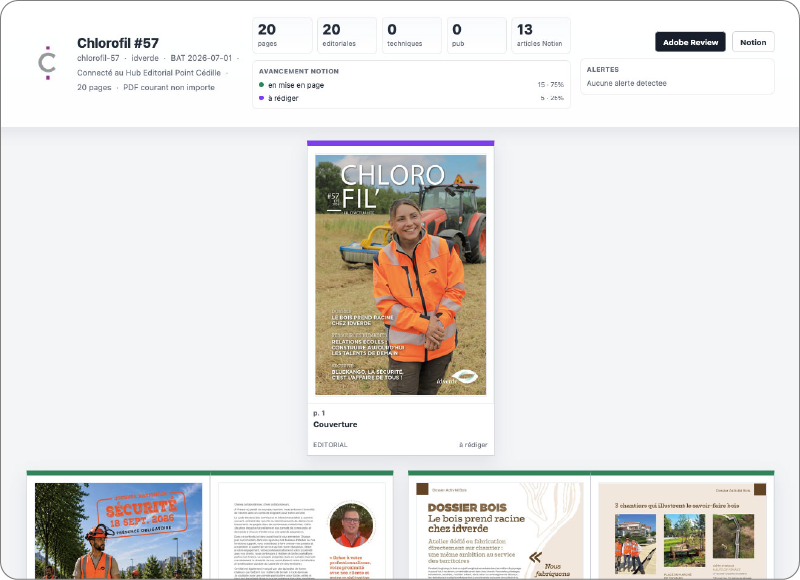Click the 0 pub stat card
Viewport: 800px width, 580px height.
[x=477, y=35]
